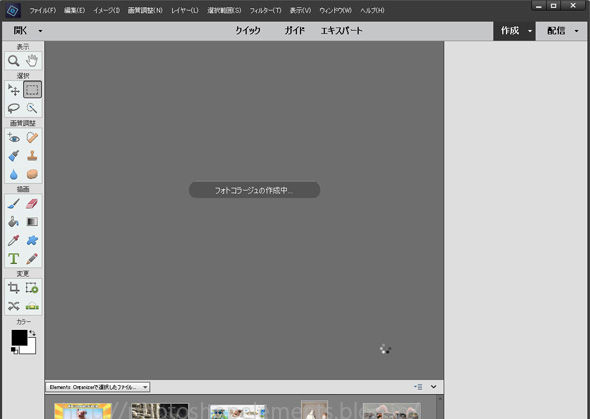Image resolution: width=590 pixels, height=419 pixels.
Task: Open the レイヤー(L) menu
Action: [185, 11]
